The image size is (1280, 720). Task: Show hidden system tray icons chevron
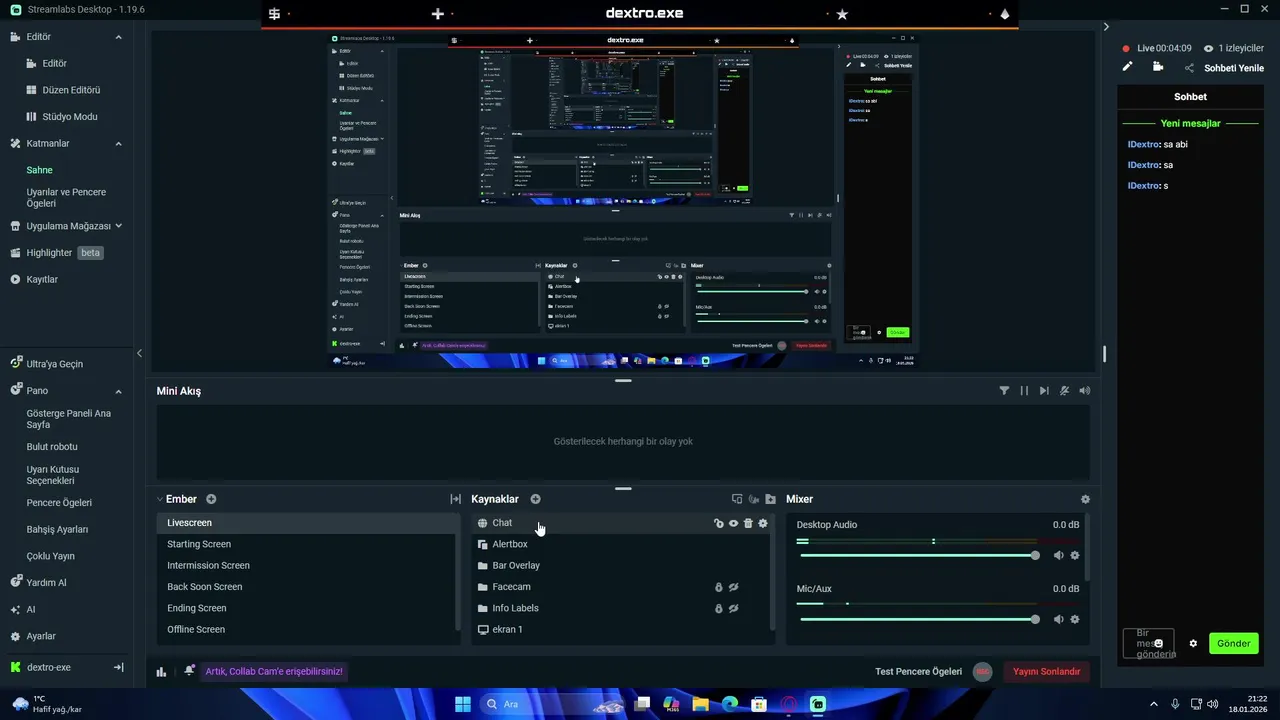(x=1154, y=704)
